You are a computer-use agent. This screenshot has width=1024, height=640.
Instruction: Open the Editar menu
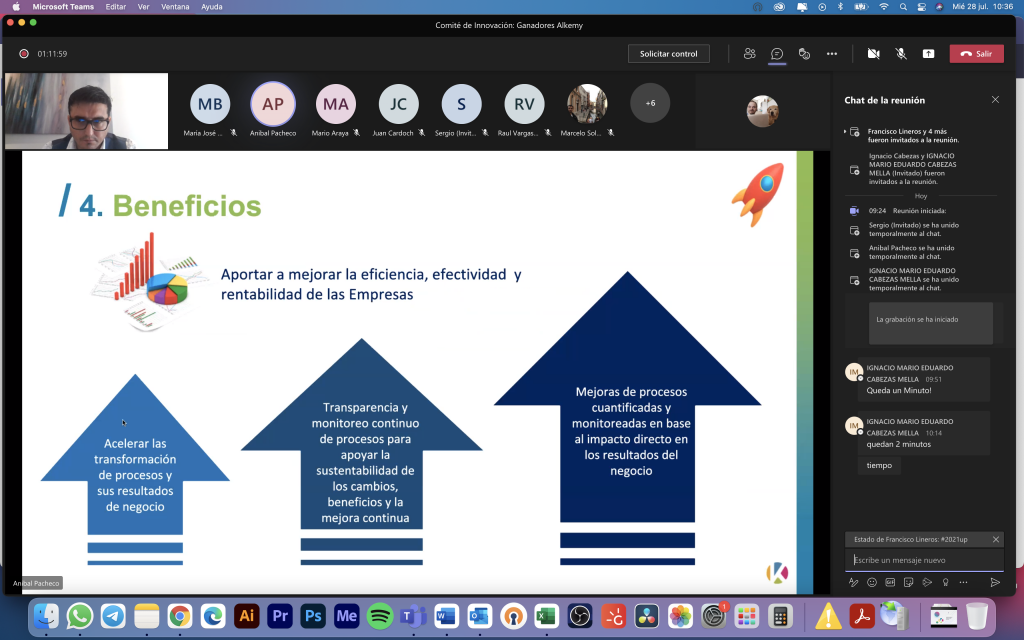[x=116, y=7]
